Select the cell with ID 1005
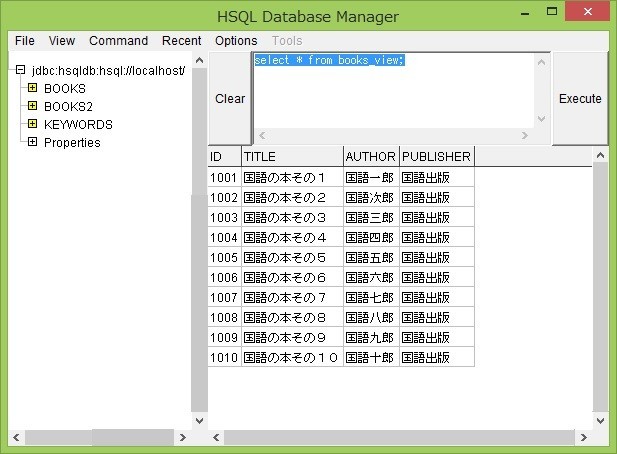 pyautogui.click(x=224, y=258)
